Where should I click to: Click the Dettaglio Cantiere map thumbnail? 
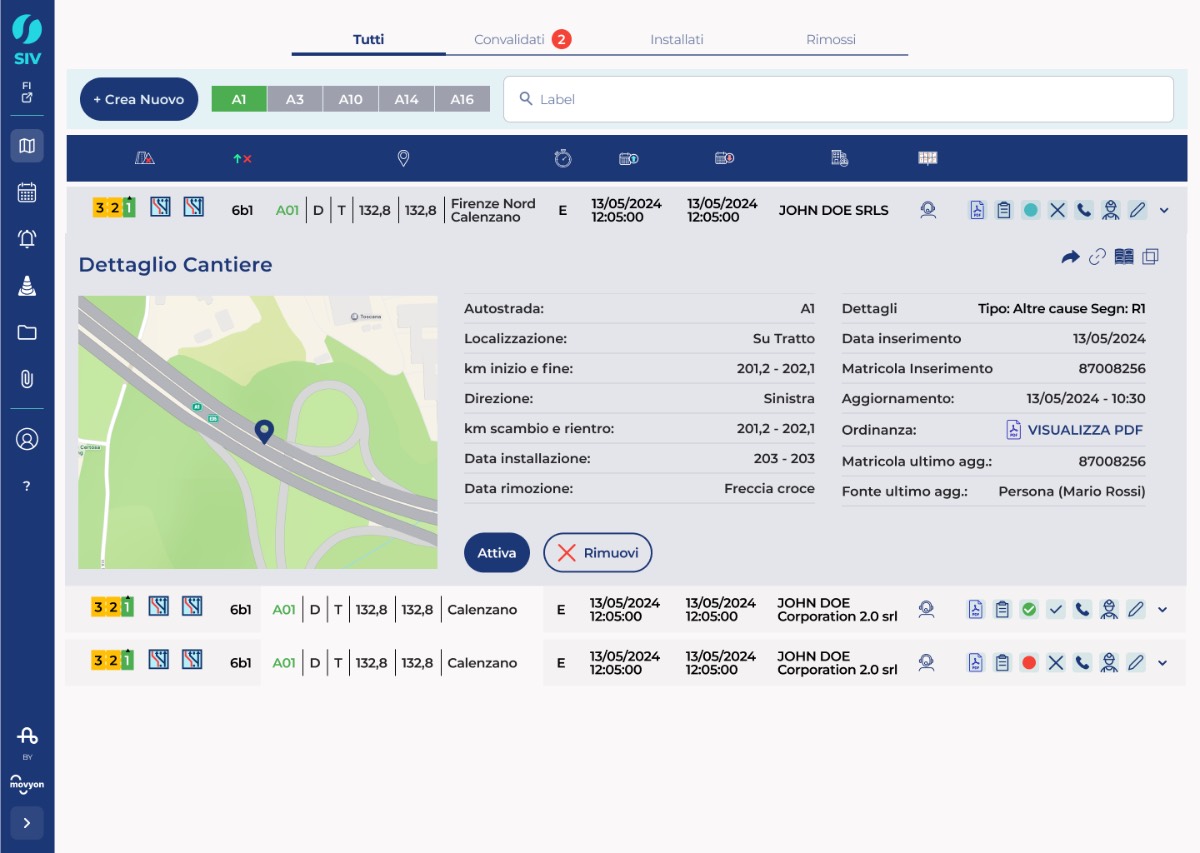click(258, 432)
